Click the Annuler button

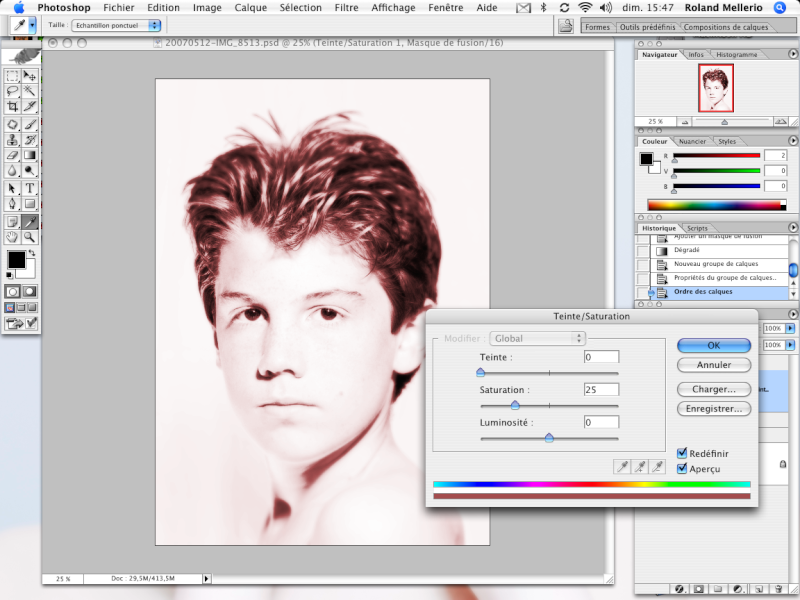[x=714, y=365]
